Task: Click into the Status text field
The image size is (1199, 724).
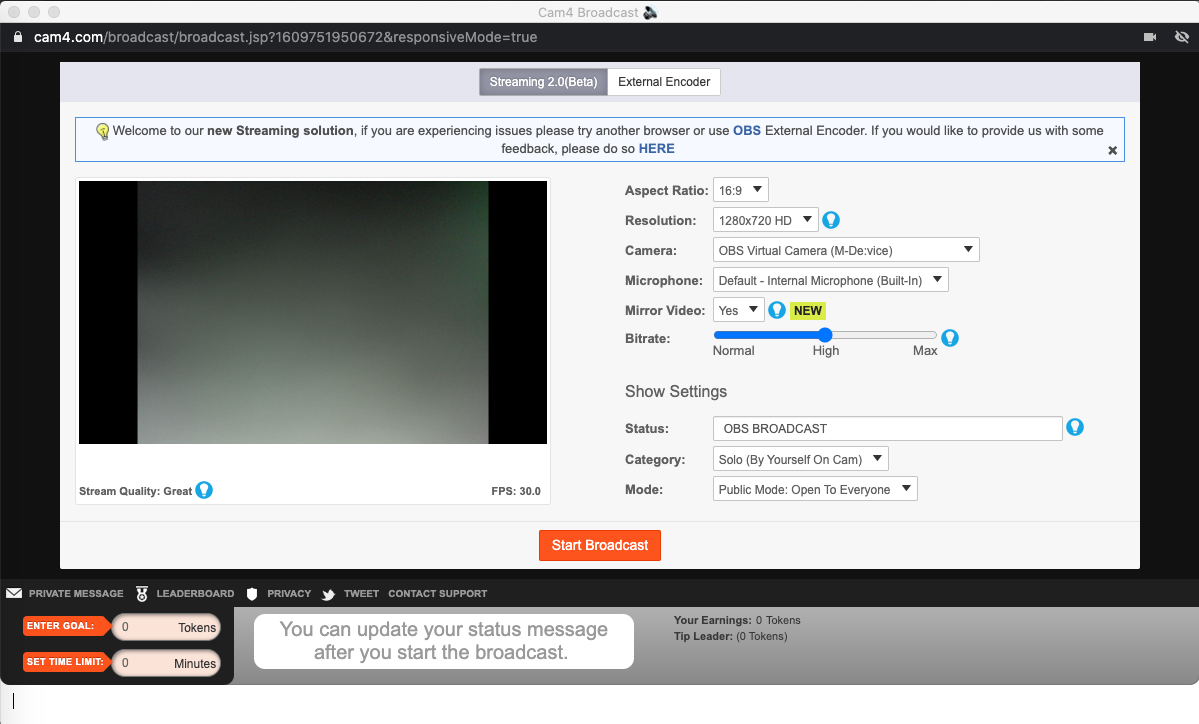Action: [x=886, y=428]
